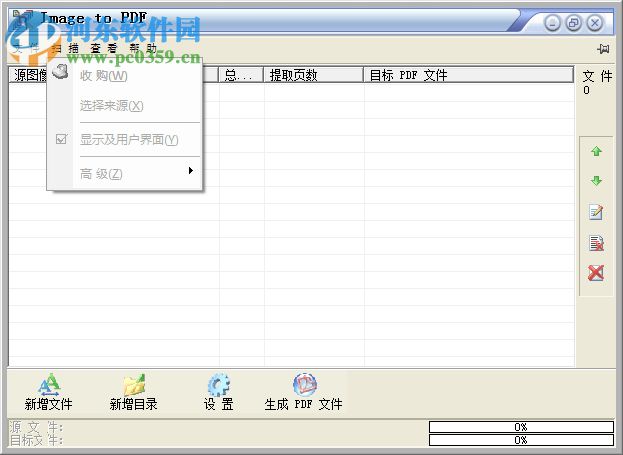Select 选择来源(X) menu entry
The image size is (623, 455).
(x=125, y=106)
